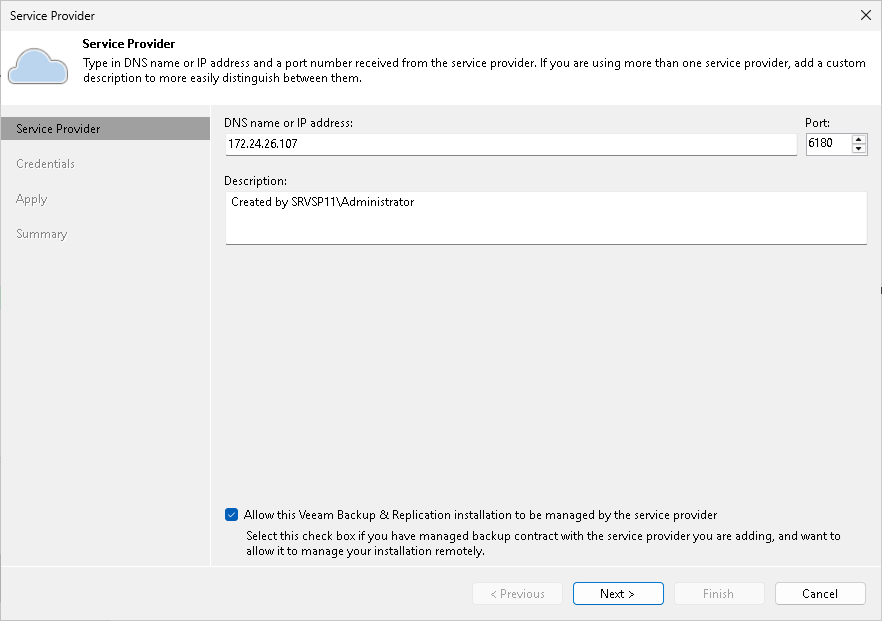Open the Summary wizard step
882x621 pixels.
click(x=42, y=233)
